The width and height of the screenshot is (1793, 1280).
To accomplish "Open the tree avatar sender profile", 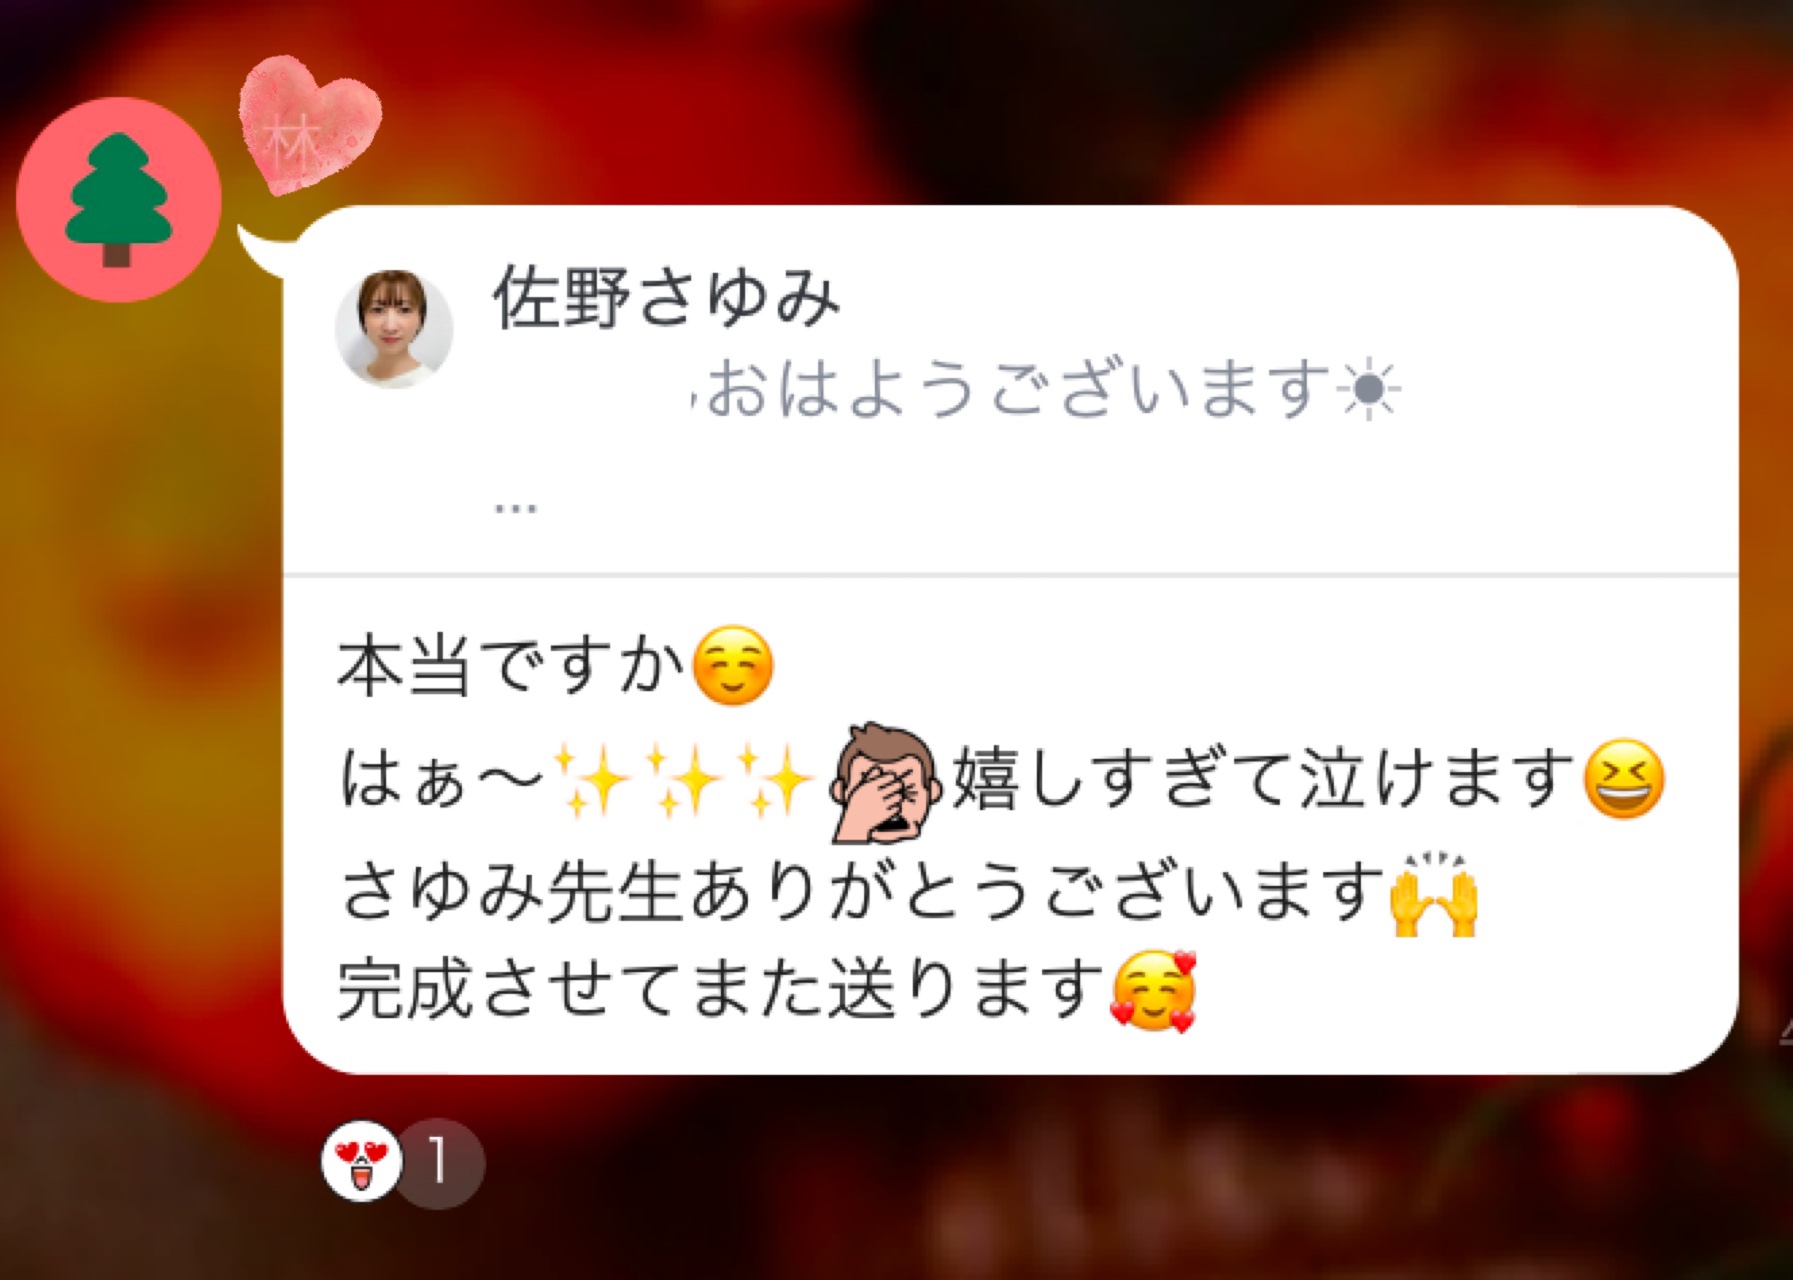I will (118, 200).
